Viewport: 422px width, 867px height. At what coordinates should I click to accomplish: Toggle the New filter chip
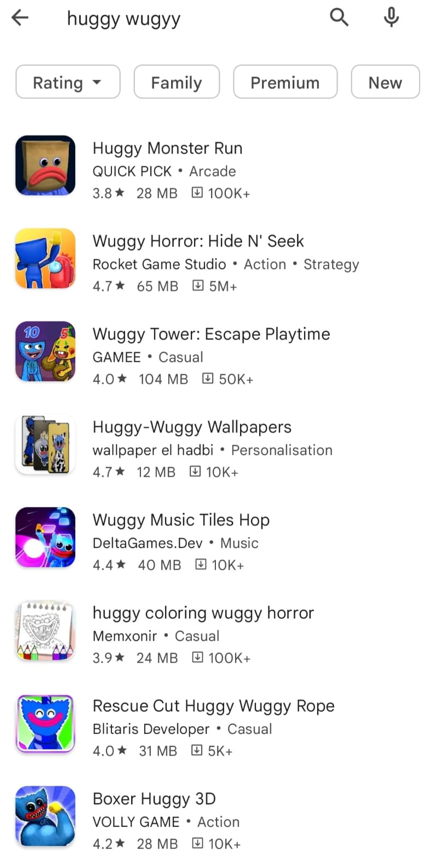coord(385,82)
